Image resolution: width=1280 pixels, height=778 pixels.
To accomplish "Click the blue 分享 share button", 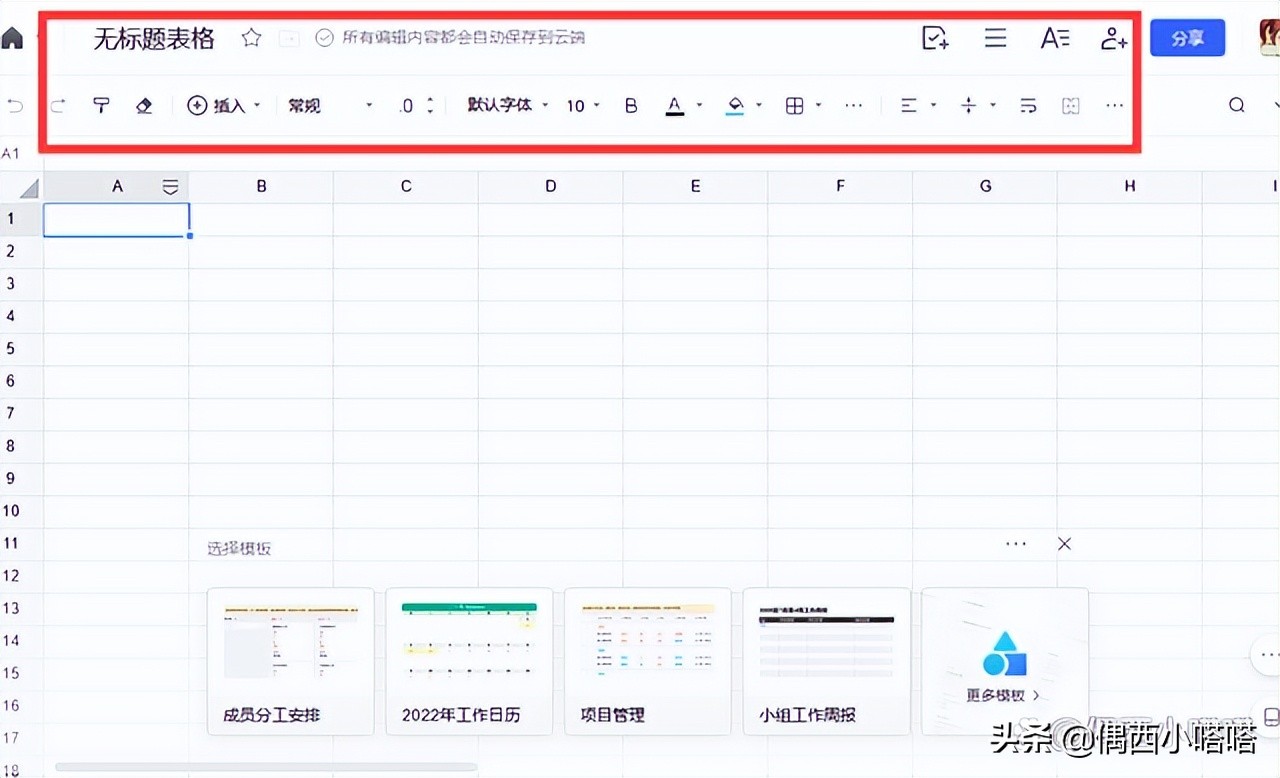I will 1187,38.
